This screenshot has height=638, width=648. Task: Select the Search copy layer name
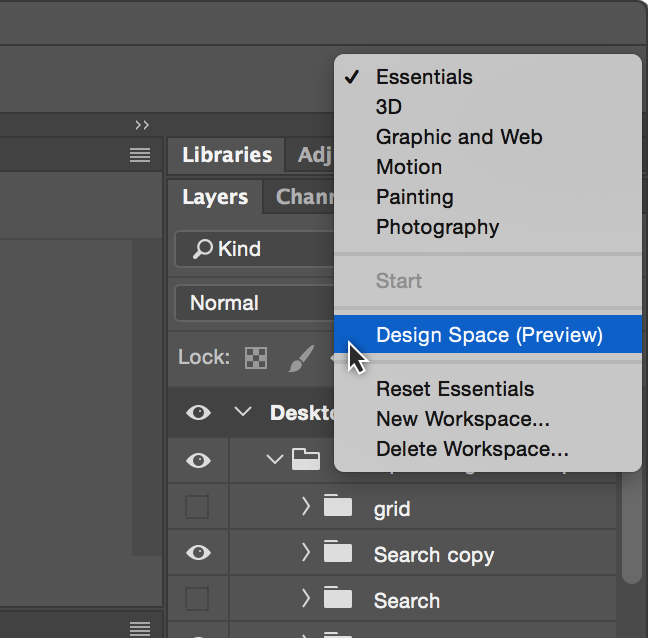[434, 555]
